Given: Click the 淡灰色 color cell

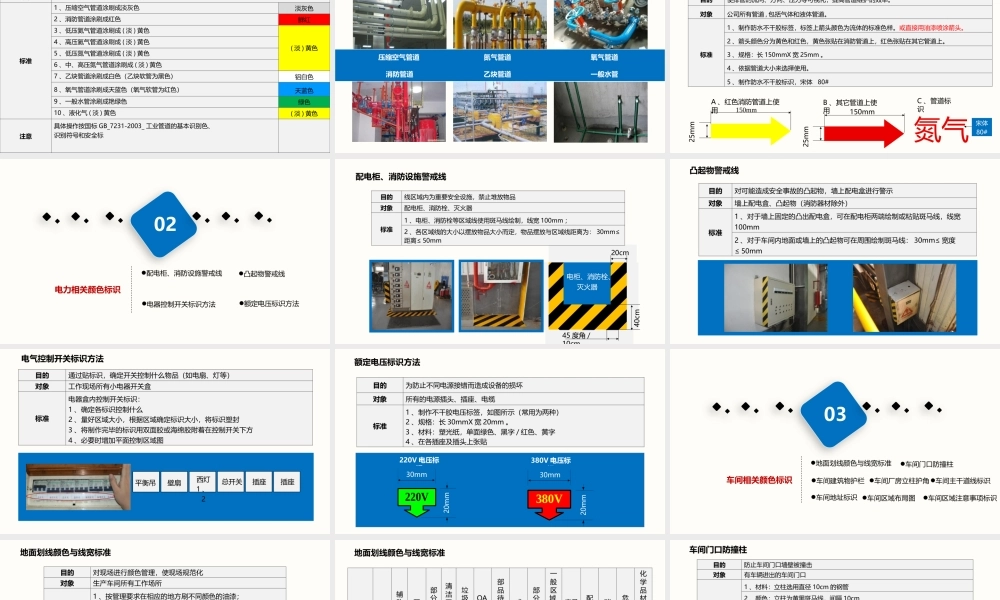Looking at the screenshot, I should (x=304, y=8).
